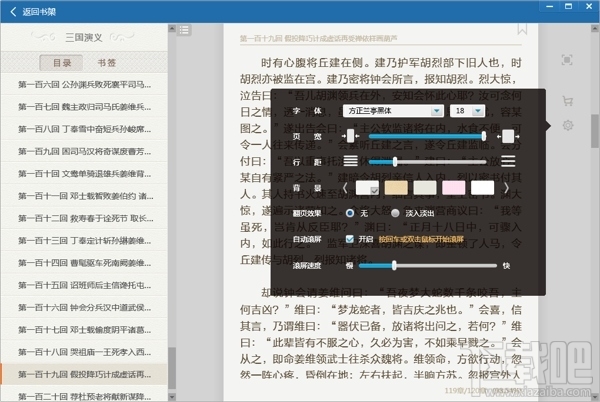Close the reader window
The image size is (600, 402).
pyautogui.click(x=589, y=6)
